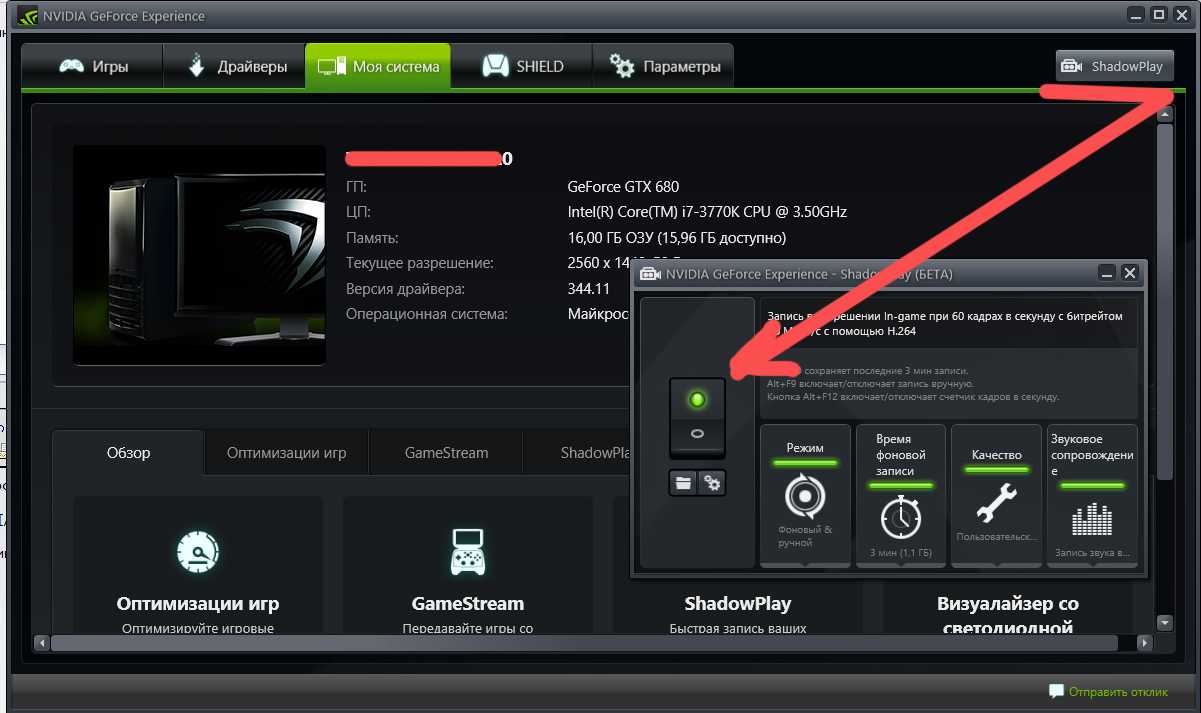Click the Отправить отклик feedback link
Image resolution: width=1201 pixels, height=713 pixels.
point(1118,691)
